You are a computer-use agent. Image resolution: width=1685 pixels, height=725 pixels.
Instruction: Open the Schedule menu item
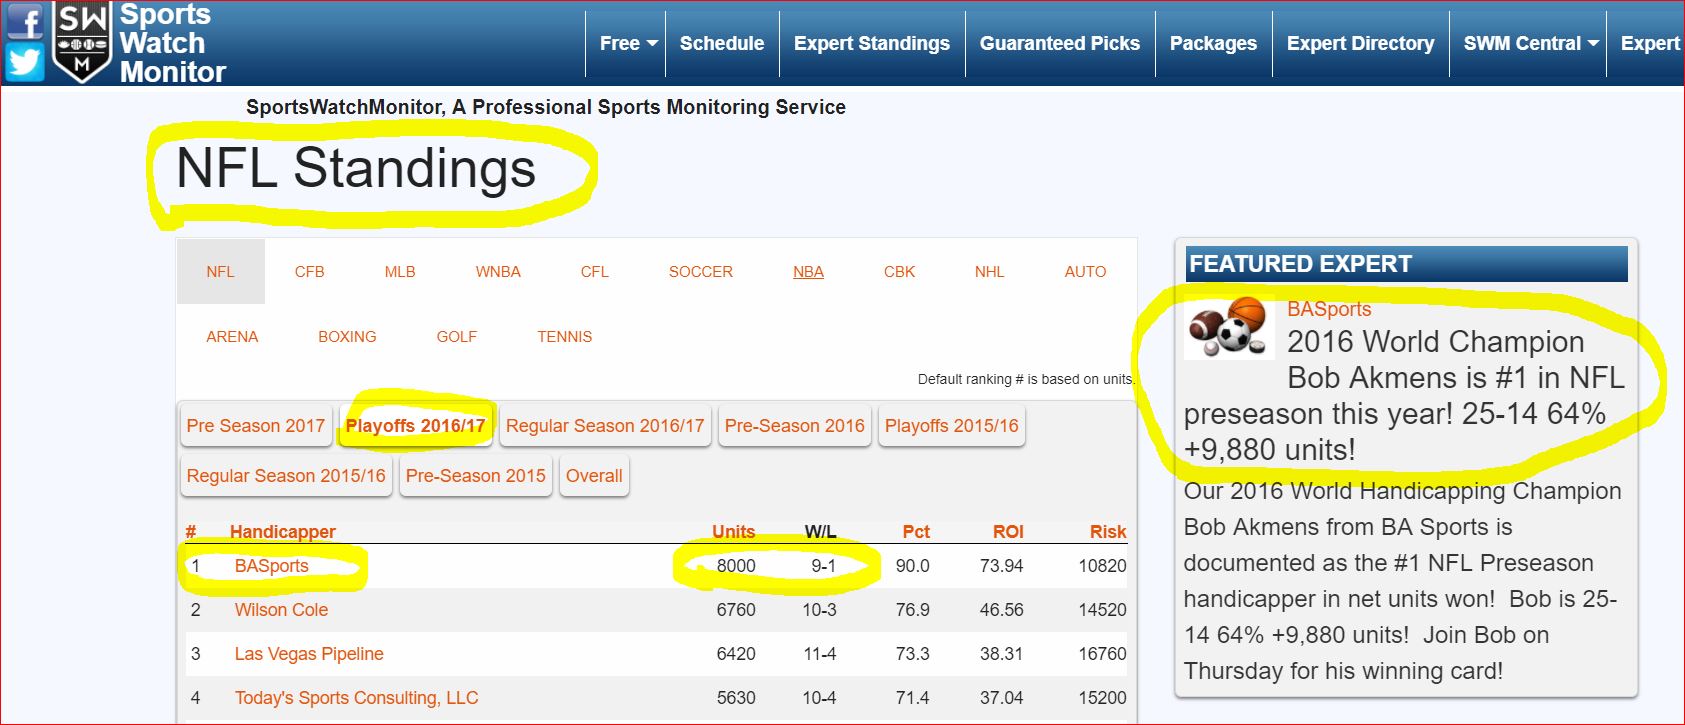722,43
